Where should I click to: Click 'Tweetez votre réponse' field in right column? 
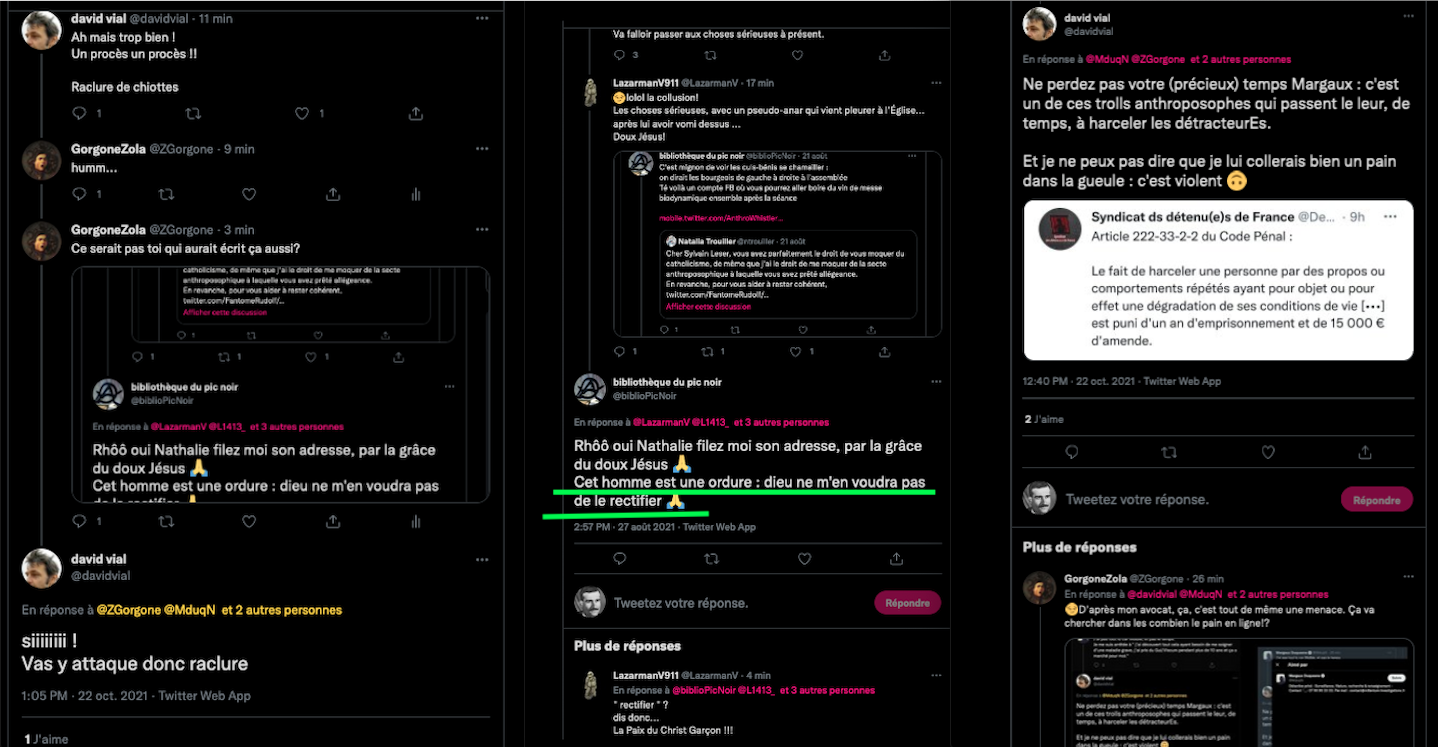pyautogui.click(x=1137, y=499)
